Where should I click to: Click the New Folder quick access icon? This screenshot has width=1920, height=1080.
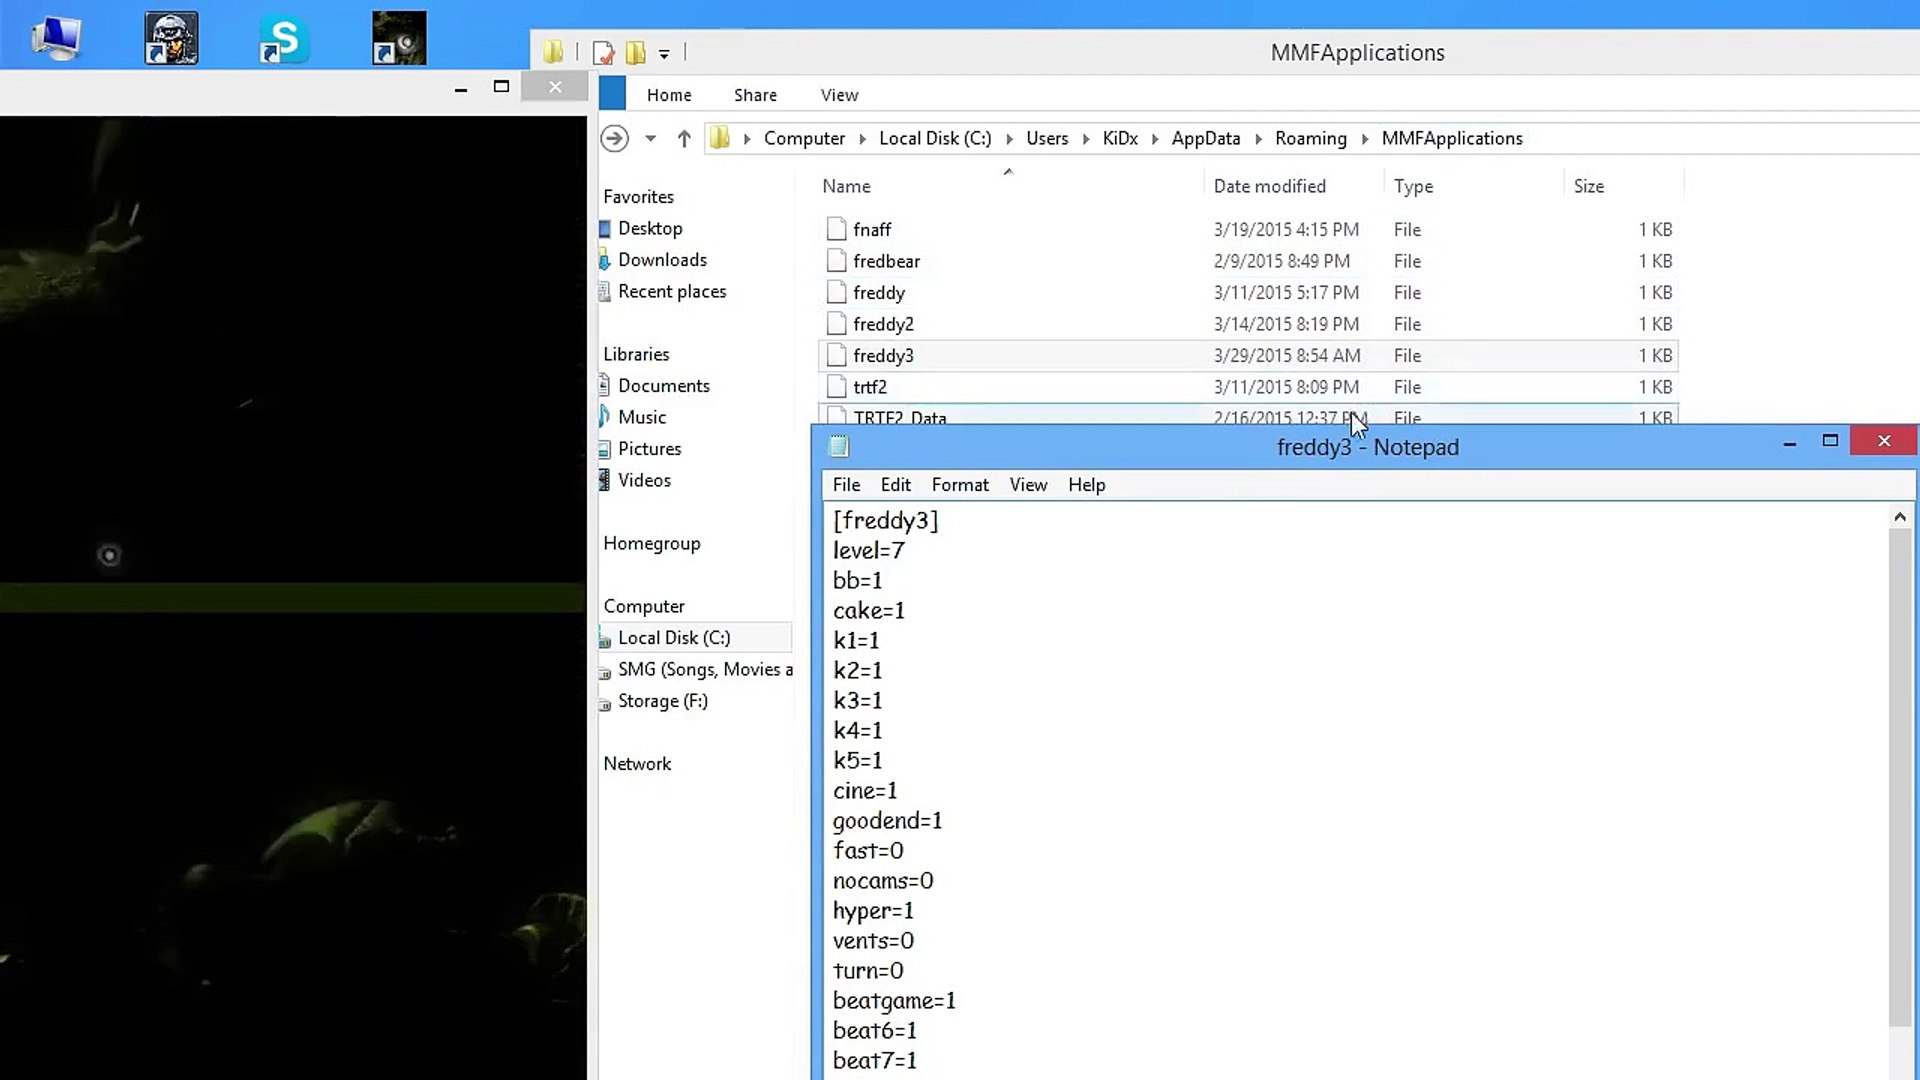tap(635, 53)
